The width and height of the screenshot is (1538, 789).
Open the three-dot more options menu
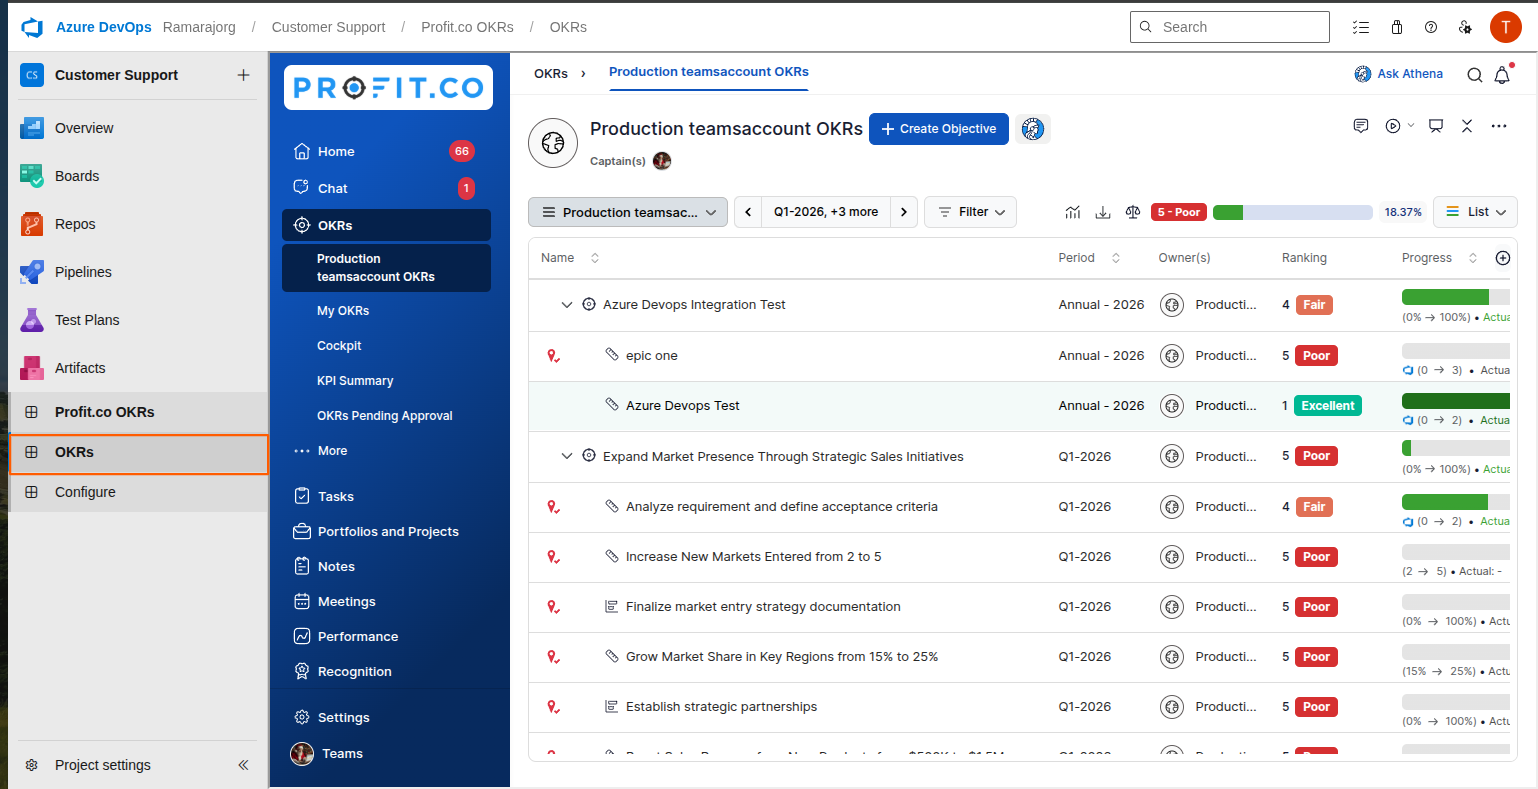(x=1498, y=126)
